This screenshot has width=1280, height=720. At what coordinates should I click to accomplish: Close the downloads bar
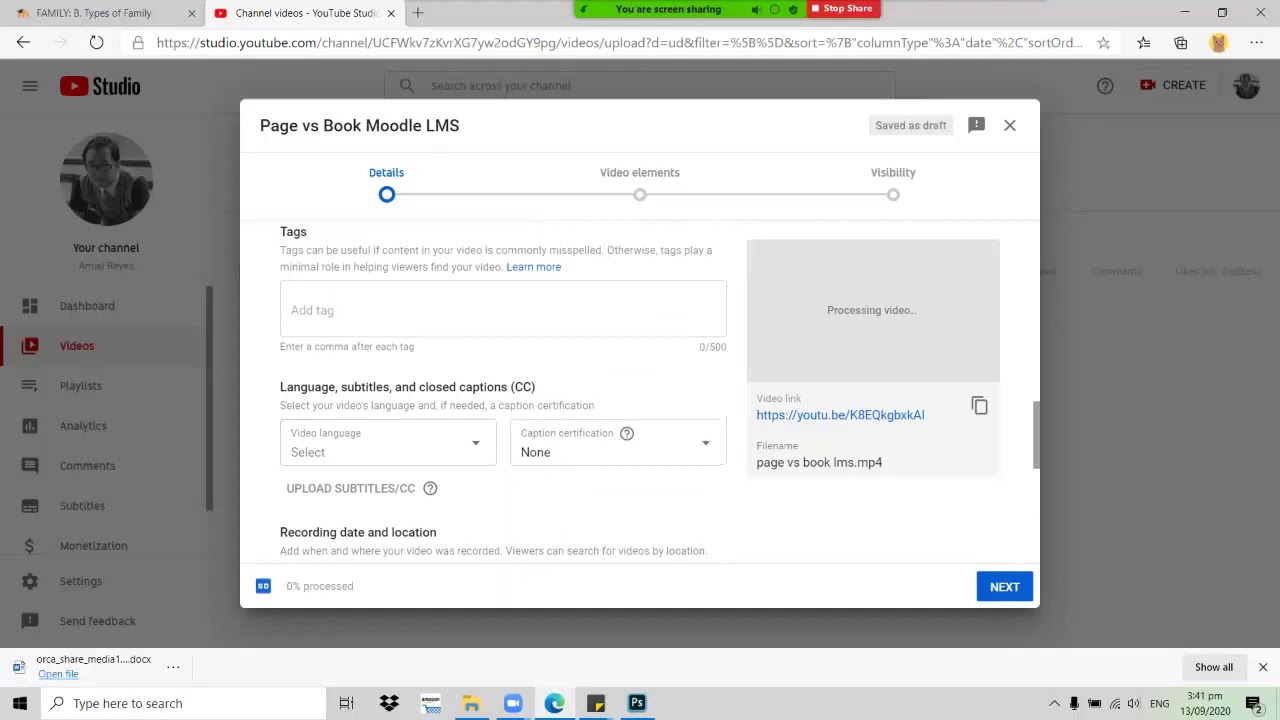point(1263,667)
